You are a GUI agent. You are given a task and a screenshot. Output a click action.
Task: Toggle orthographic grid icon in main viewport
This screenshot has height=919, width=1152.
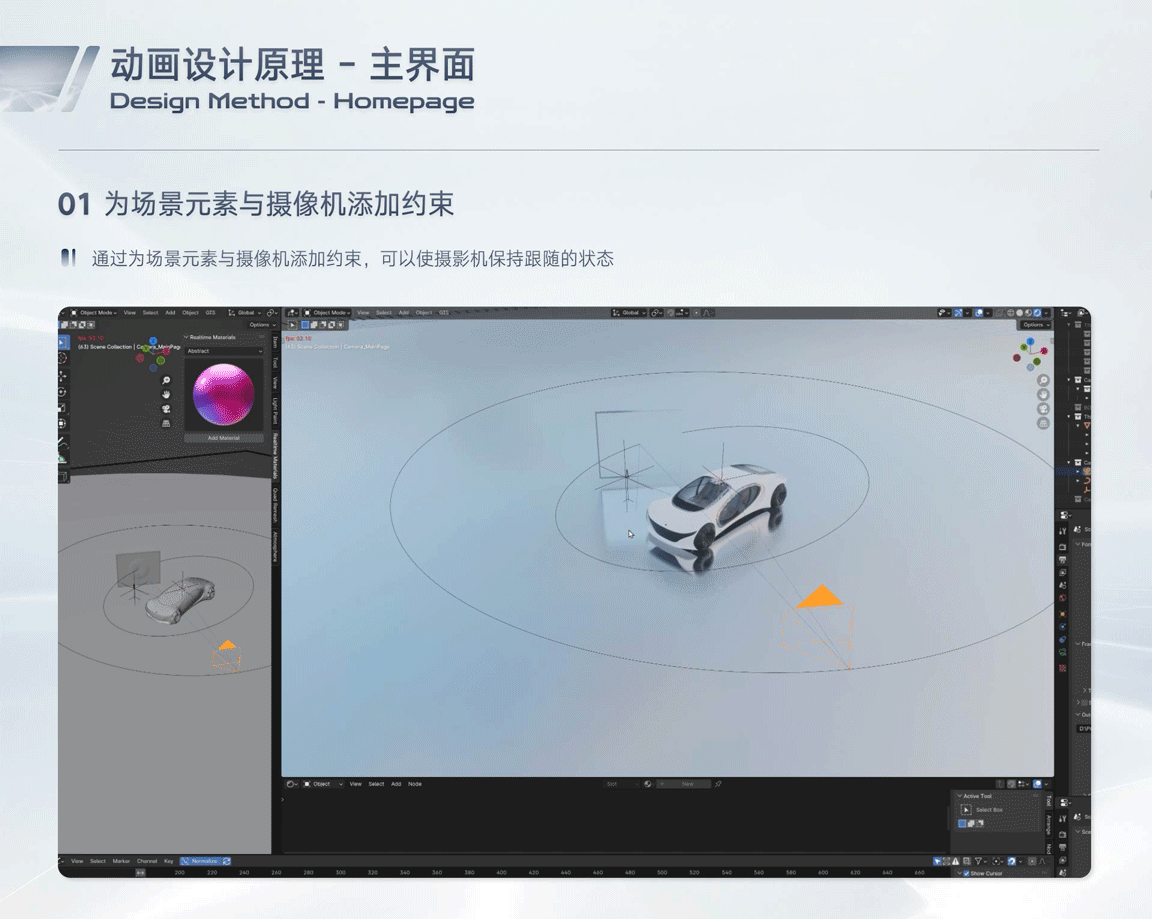(1043, 423)
